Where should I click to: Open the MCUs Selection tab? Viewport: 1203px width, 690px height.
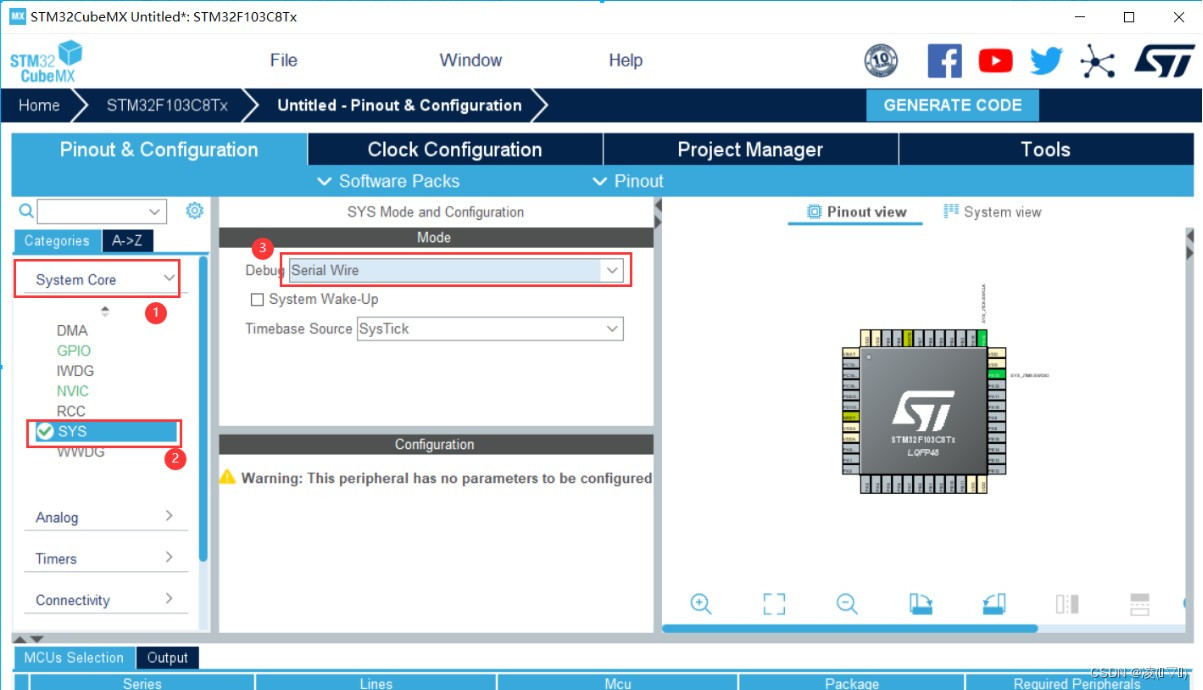(73, 658)
